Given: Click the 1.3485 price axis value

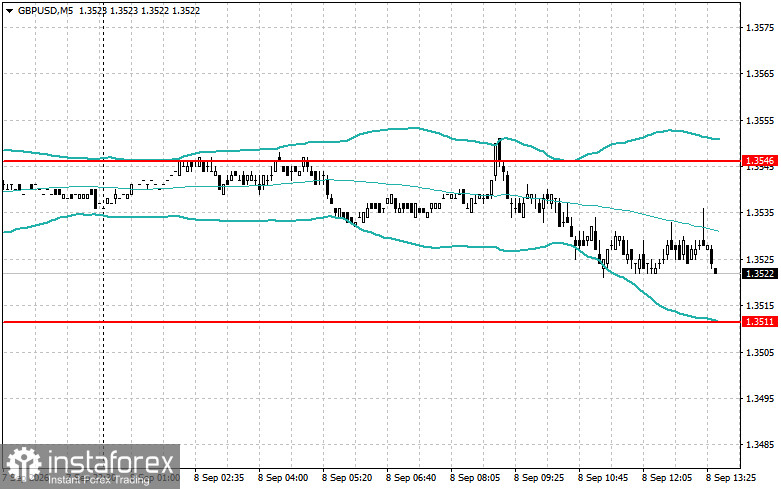Looking at the screenshot, I should point(760,445).
